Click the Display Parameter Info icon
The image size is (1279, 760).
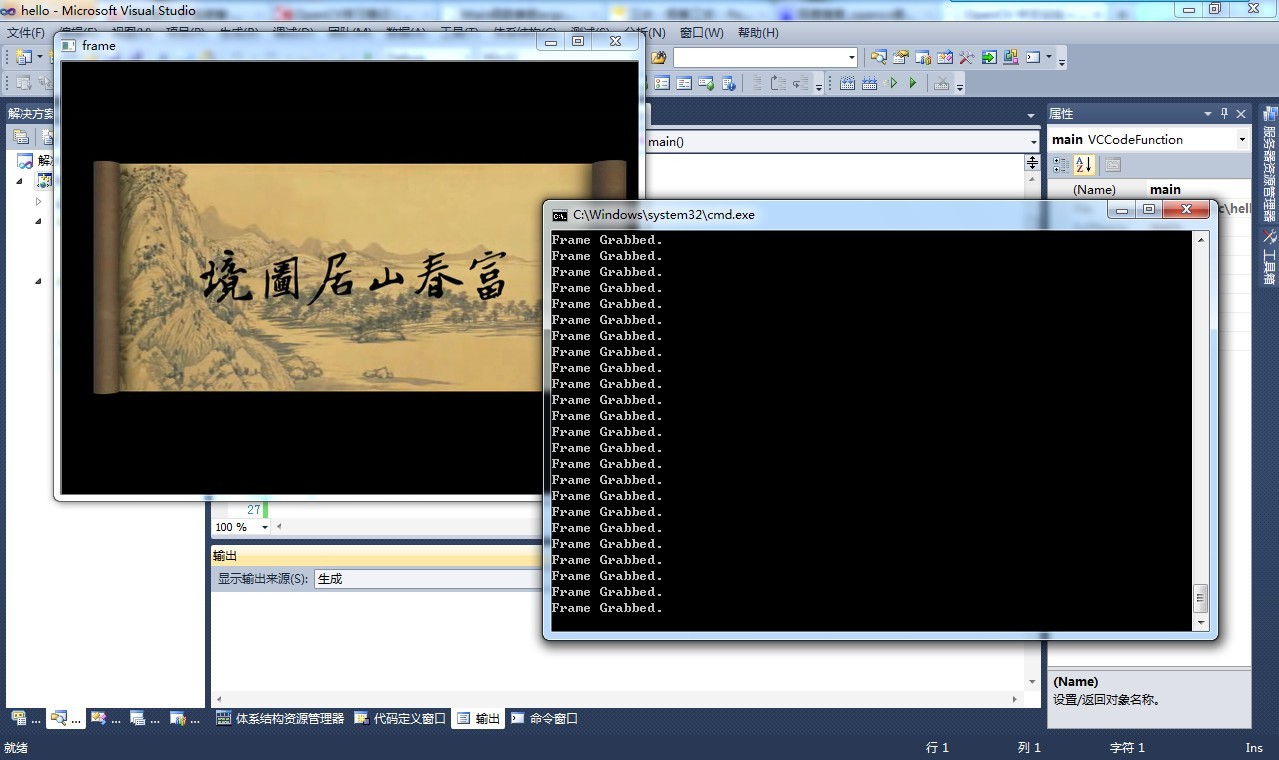tap(684, 83)
